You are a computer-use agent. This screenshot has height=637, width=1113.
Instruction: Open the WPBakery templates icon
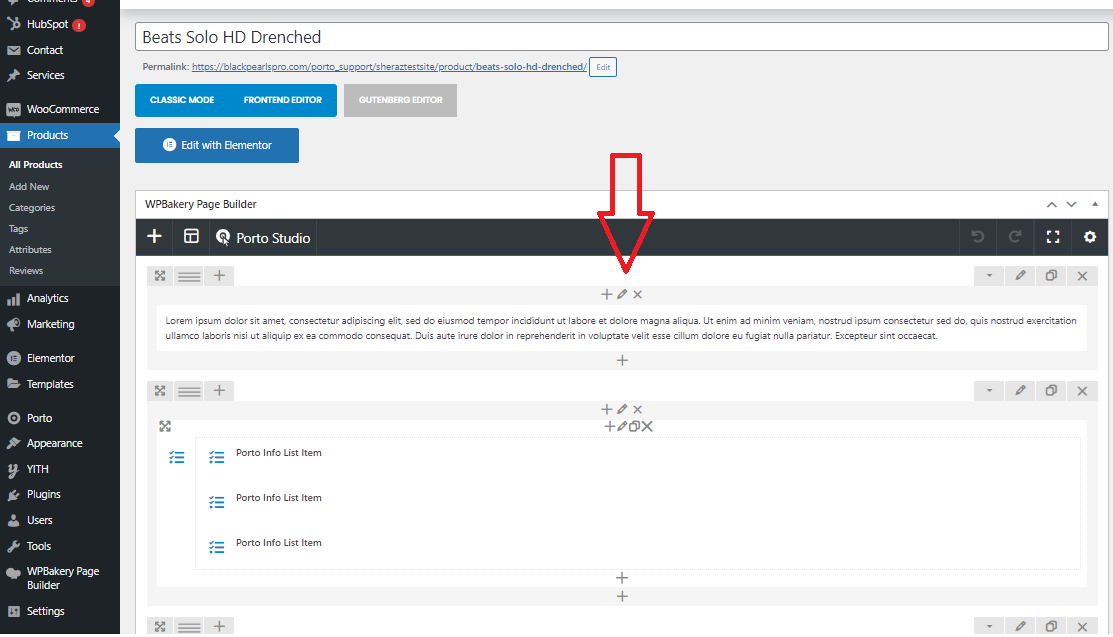191,237
